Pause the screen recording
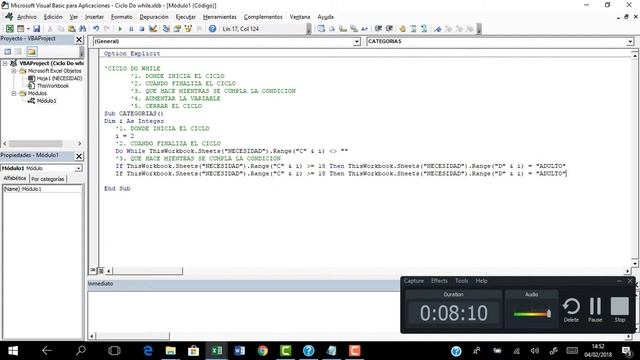Screen dimensions: 640x360 pyautogui.click(x=595, y=310)
